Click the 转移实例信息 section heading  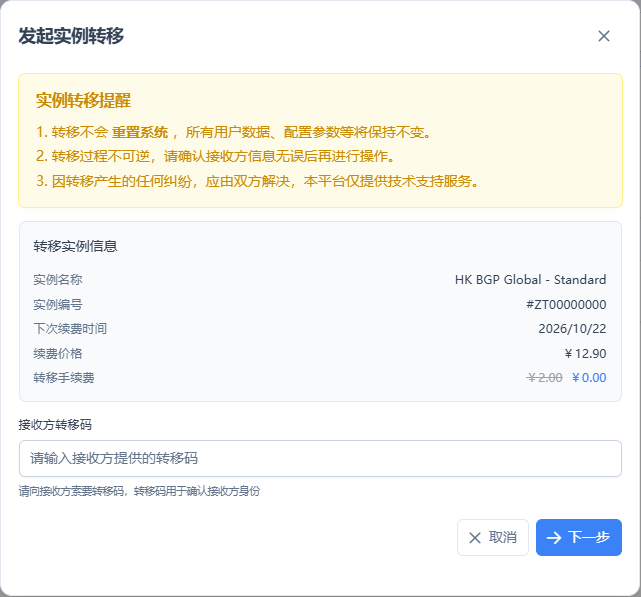click(76, 246)
